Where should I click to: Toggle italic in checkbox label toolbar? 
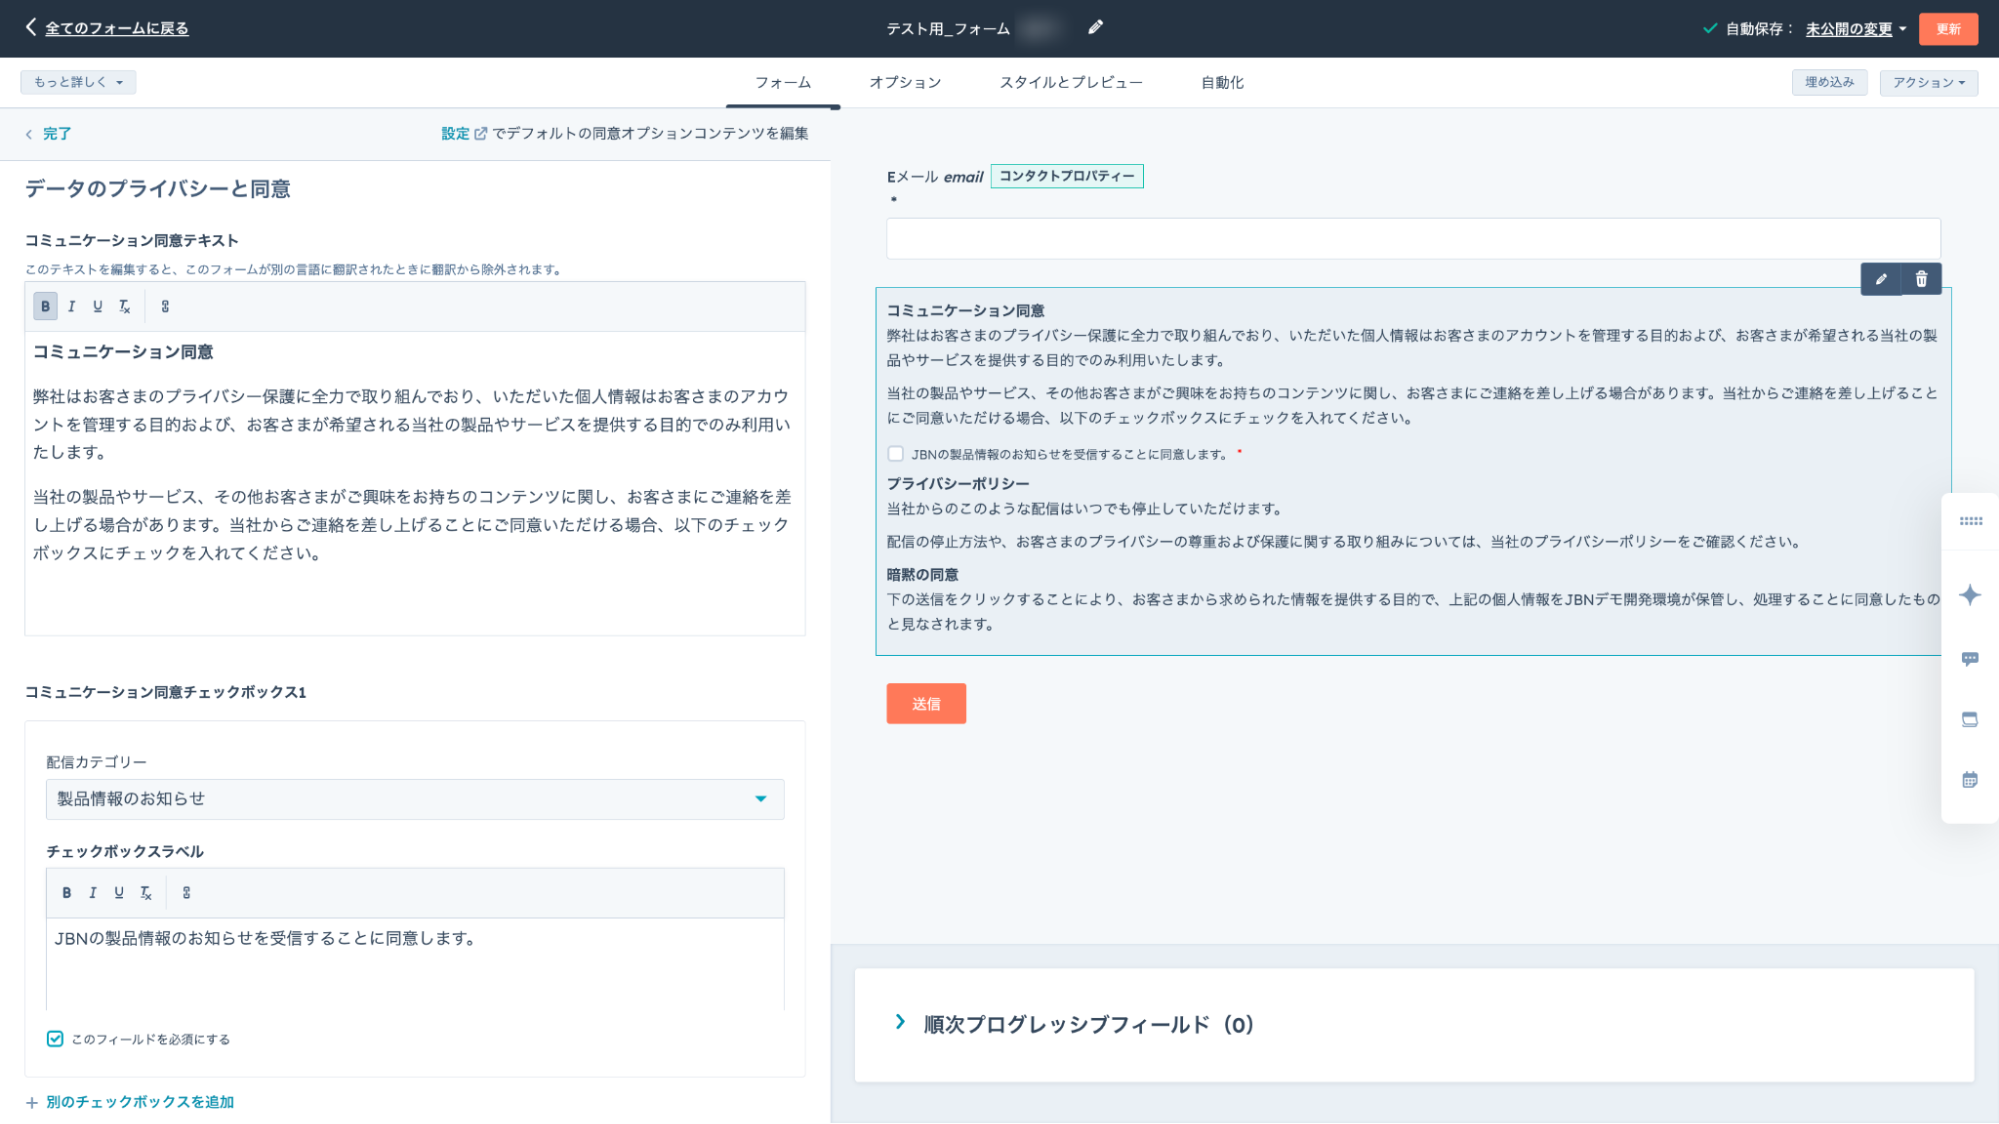tap(92, 892)
